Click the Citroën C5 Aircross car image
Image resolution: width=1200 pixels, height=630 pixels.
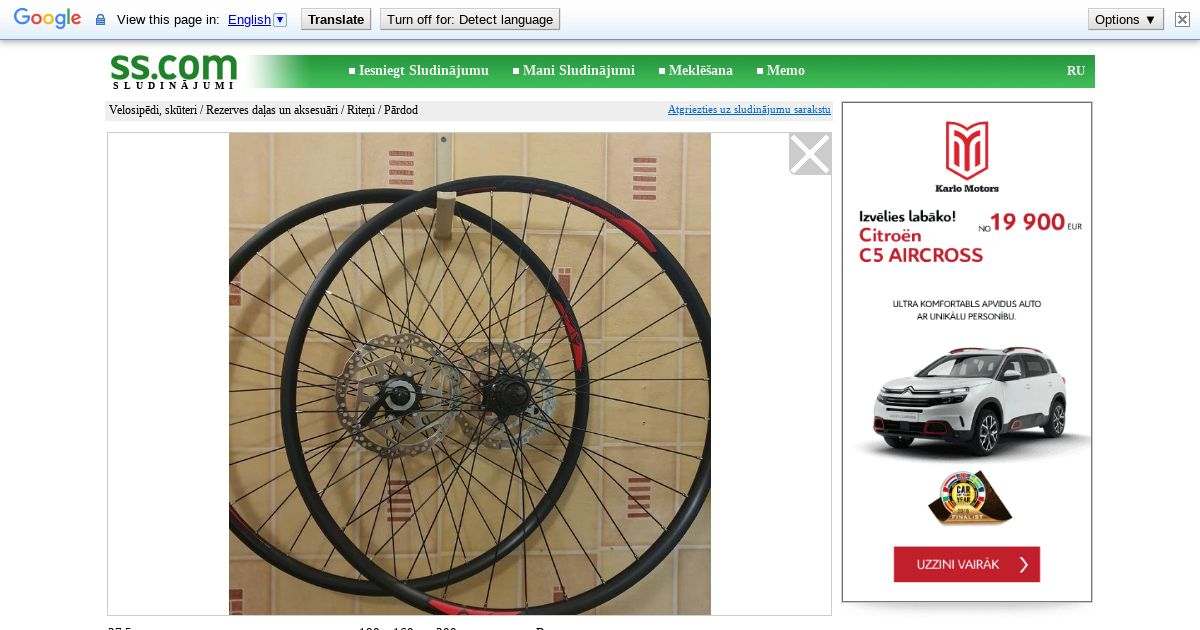point(966,402)
